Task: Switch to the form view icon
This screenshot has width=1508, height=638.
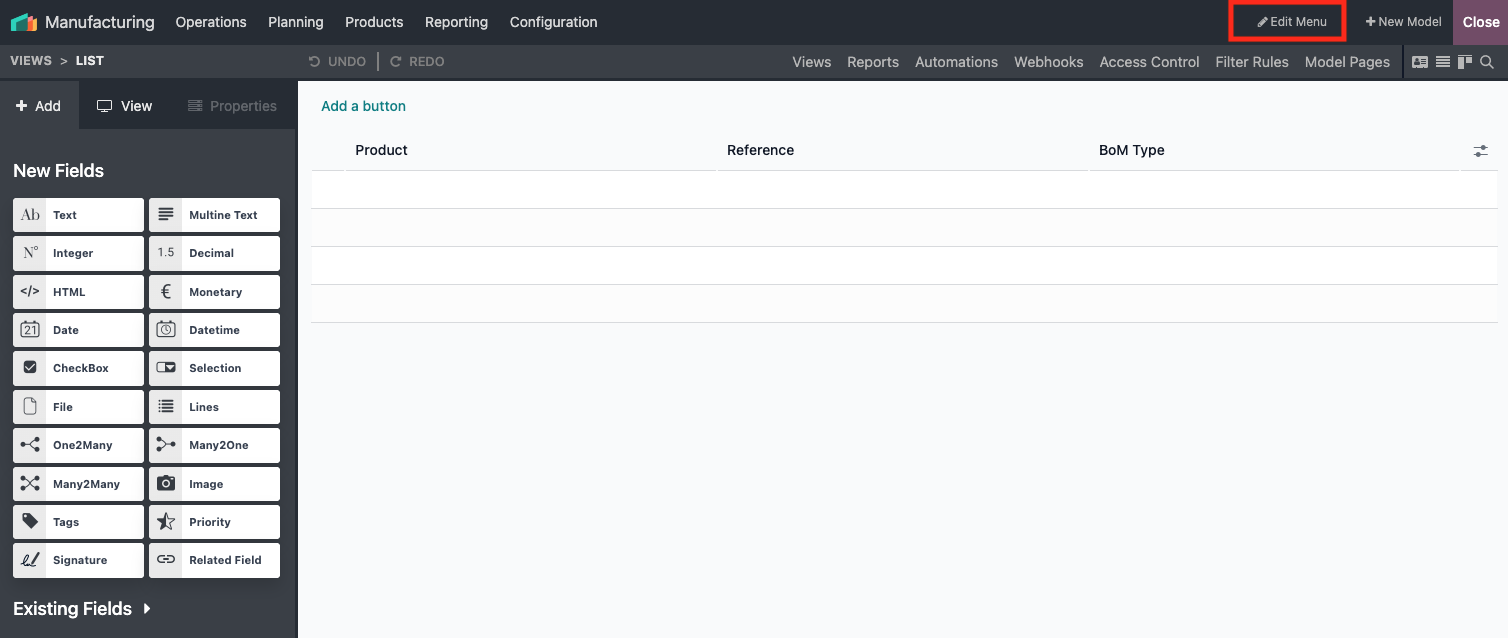Action: tap(1420, 62)
